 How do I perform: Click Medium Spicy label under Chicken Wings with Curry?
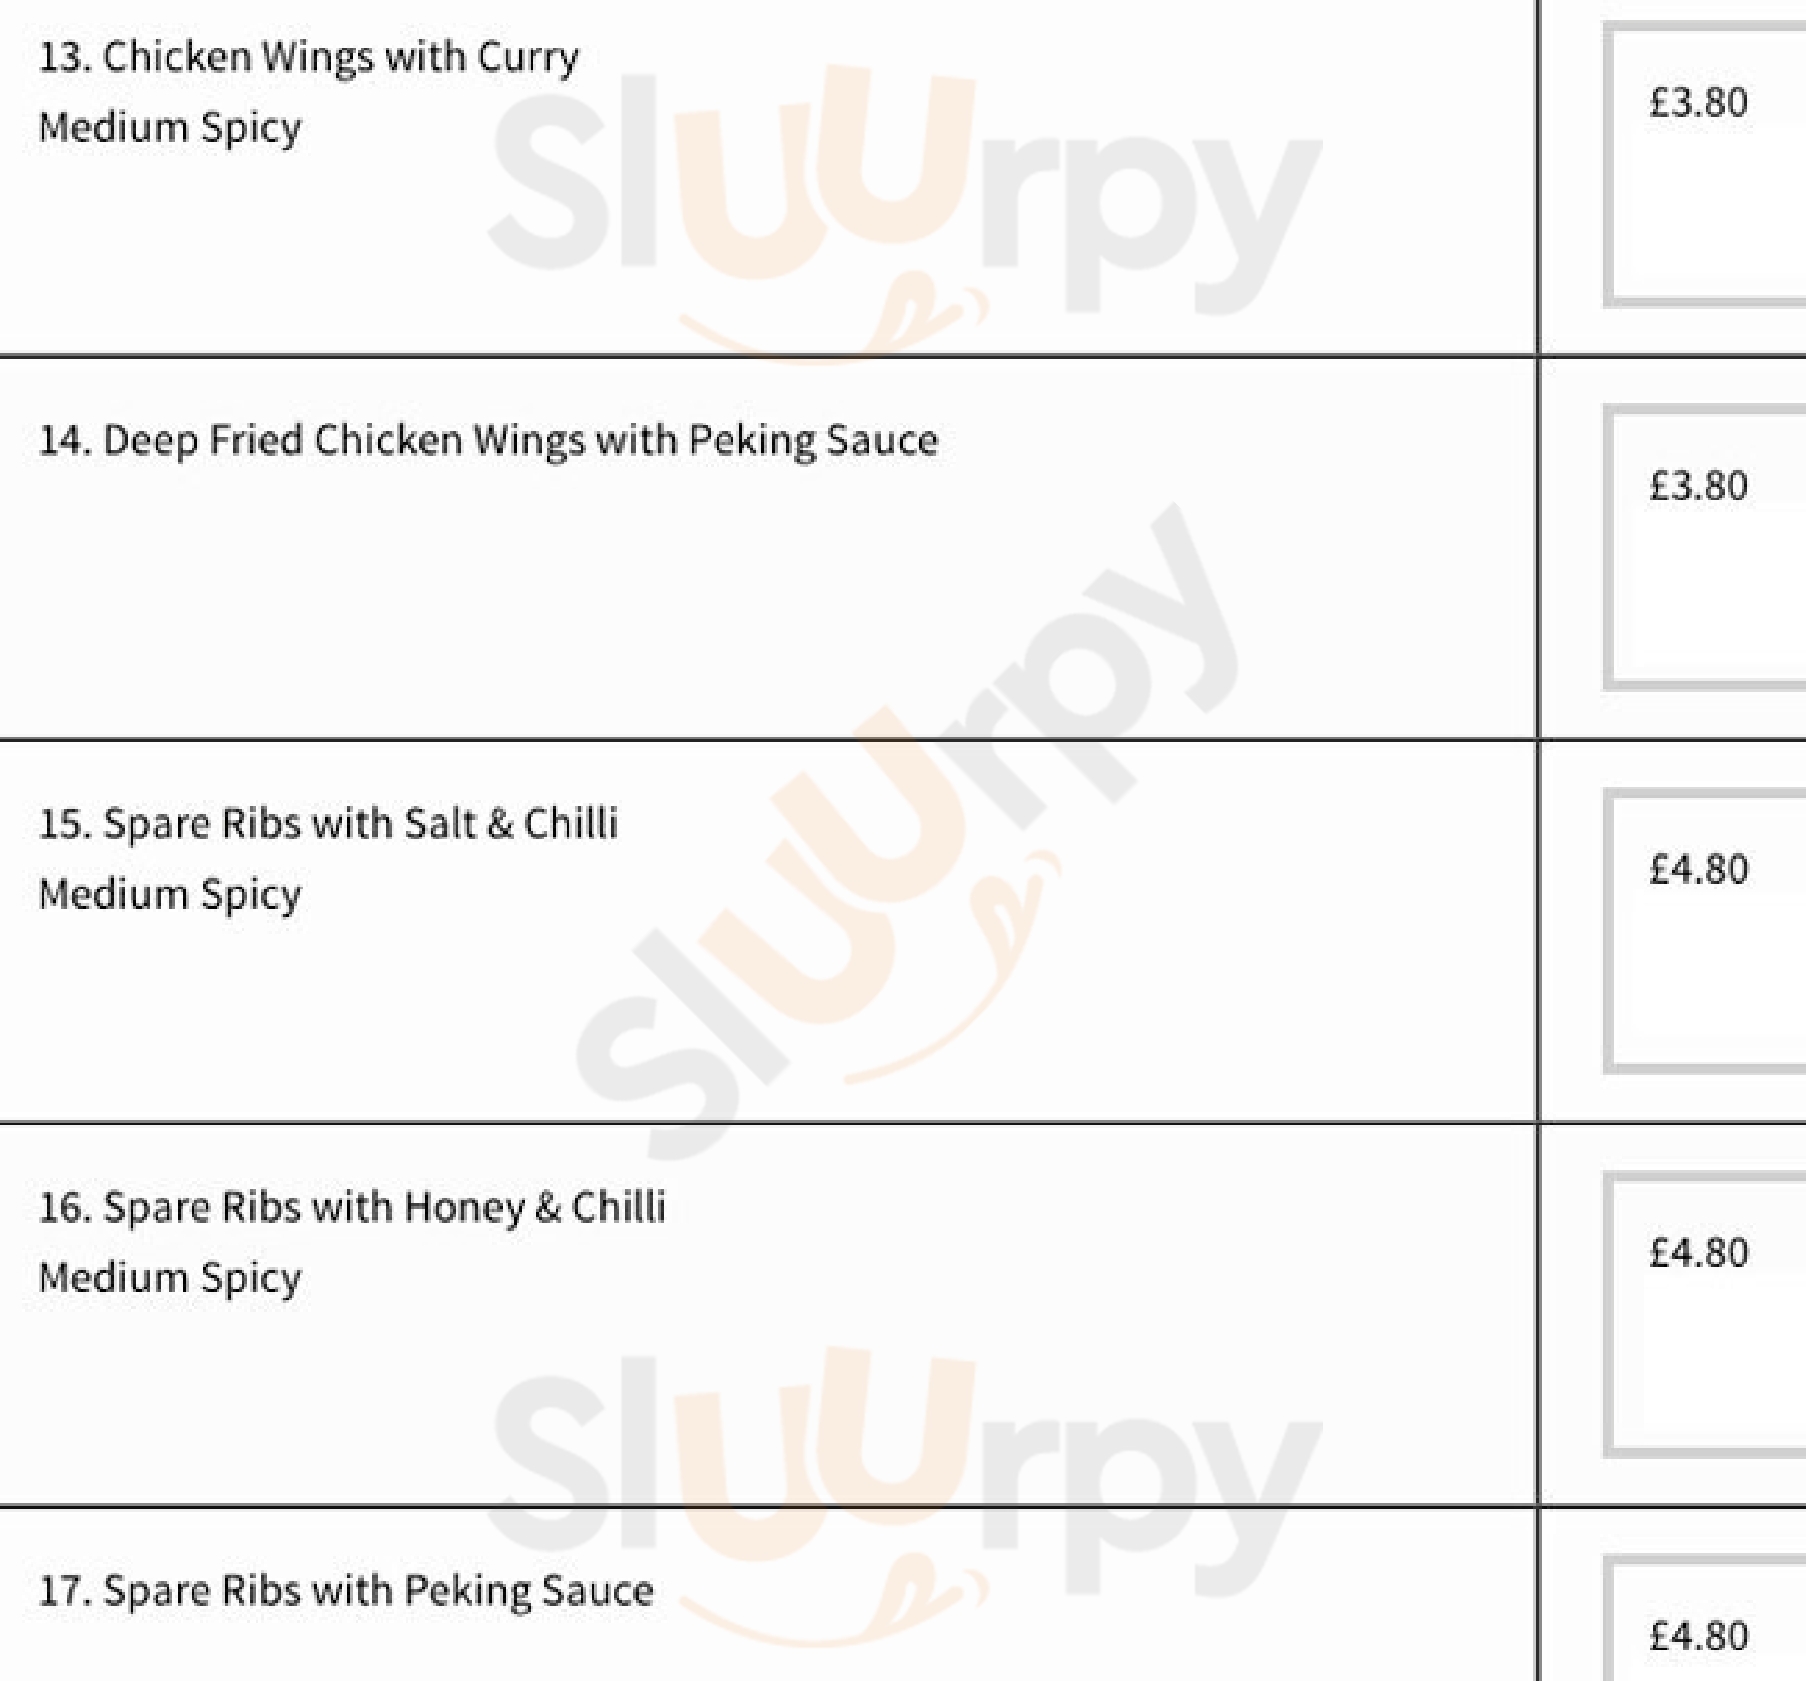pyautogui.click(x=170, y=128)
